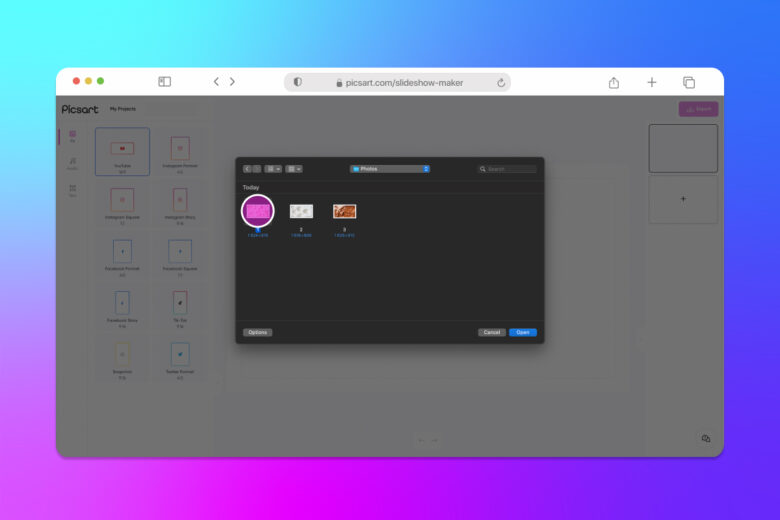Select the TikTok format preset icon
The image size is (780, 520).
[180, 303]
